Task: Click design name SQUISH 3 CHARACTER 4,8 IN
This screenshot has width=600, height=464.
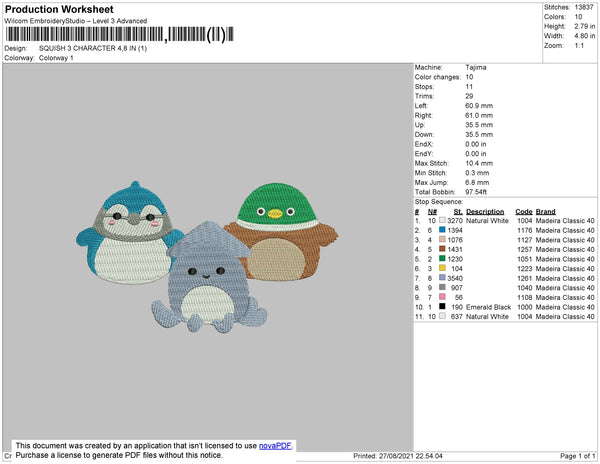Action: pos(93,48)
